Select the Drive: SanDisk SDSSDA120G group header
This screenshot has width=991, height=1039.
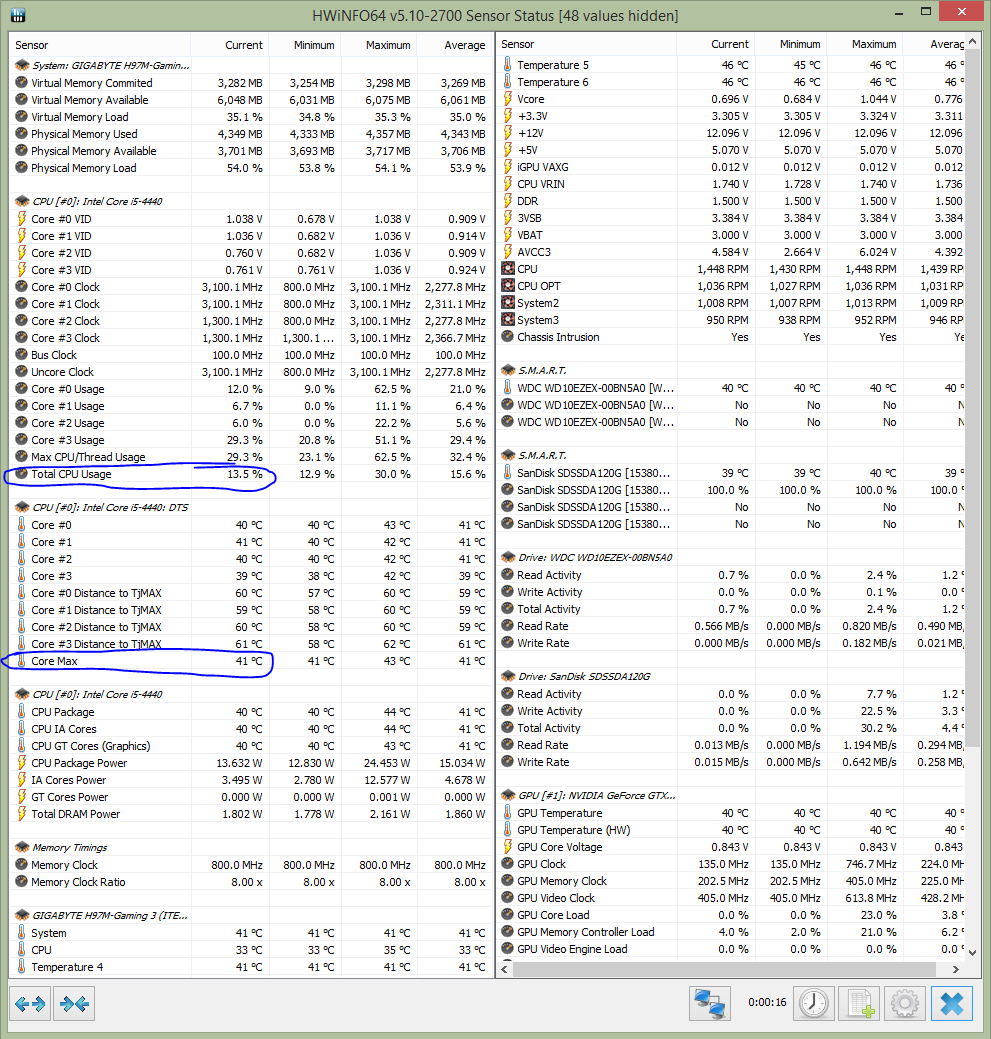(584, 677)
